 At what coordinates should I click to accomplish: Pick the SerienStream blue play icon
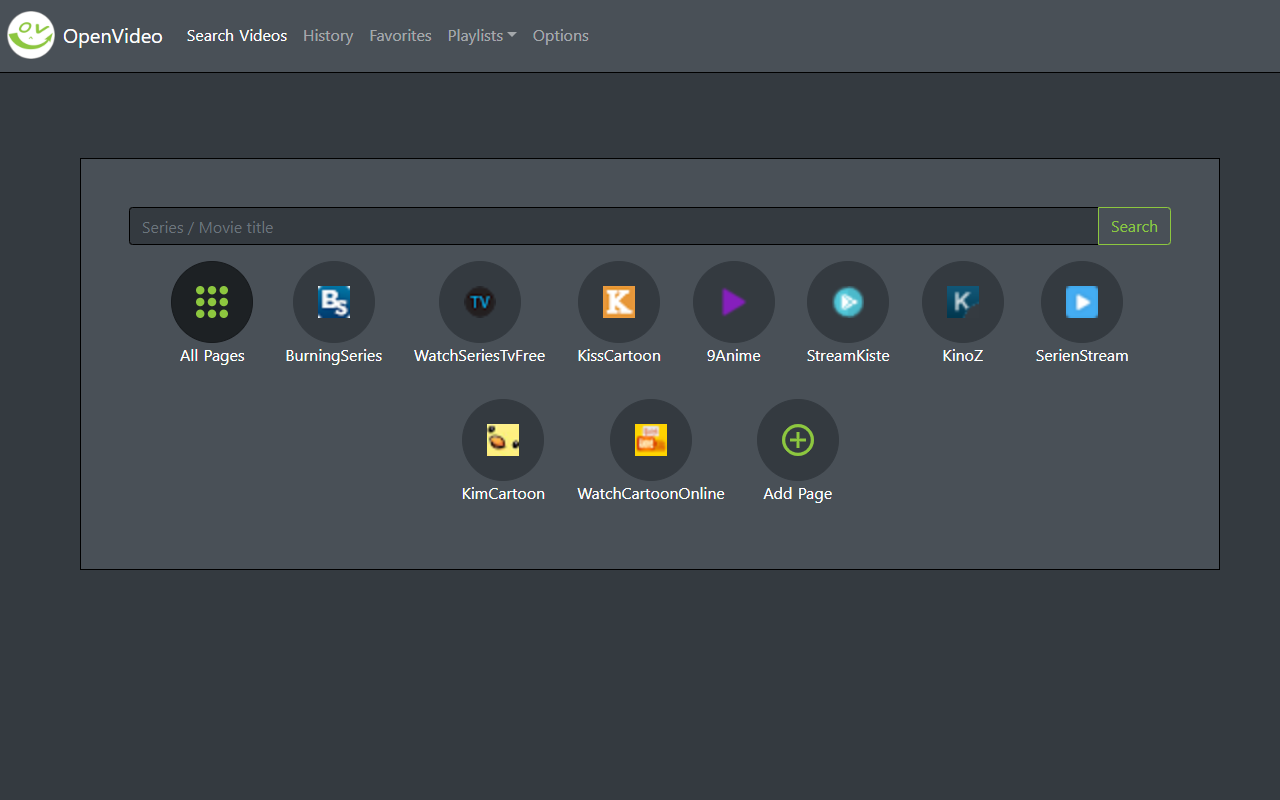[x=1082, y=302]
